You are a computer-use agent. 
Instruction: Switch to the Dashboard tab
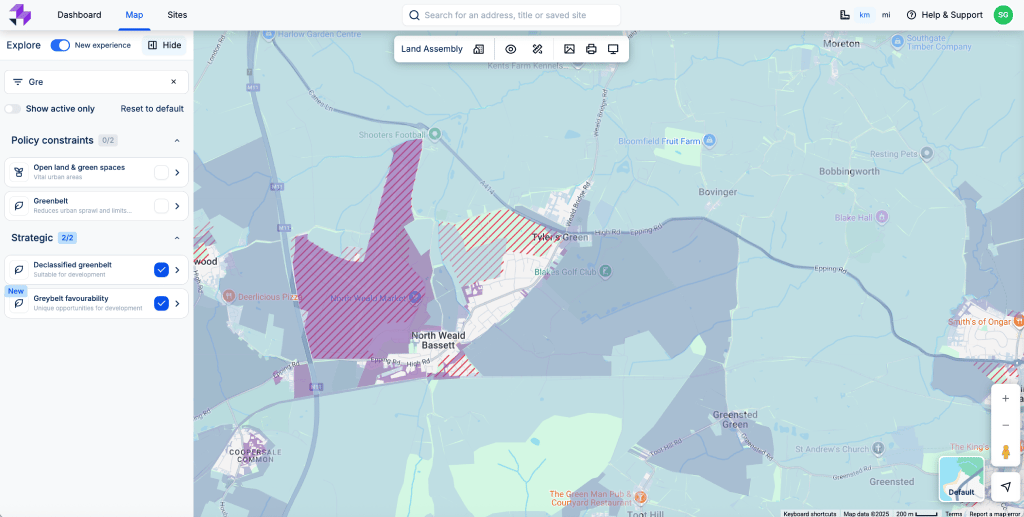coord(79,15)
